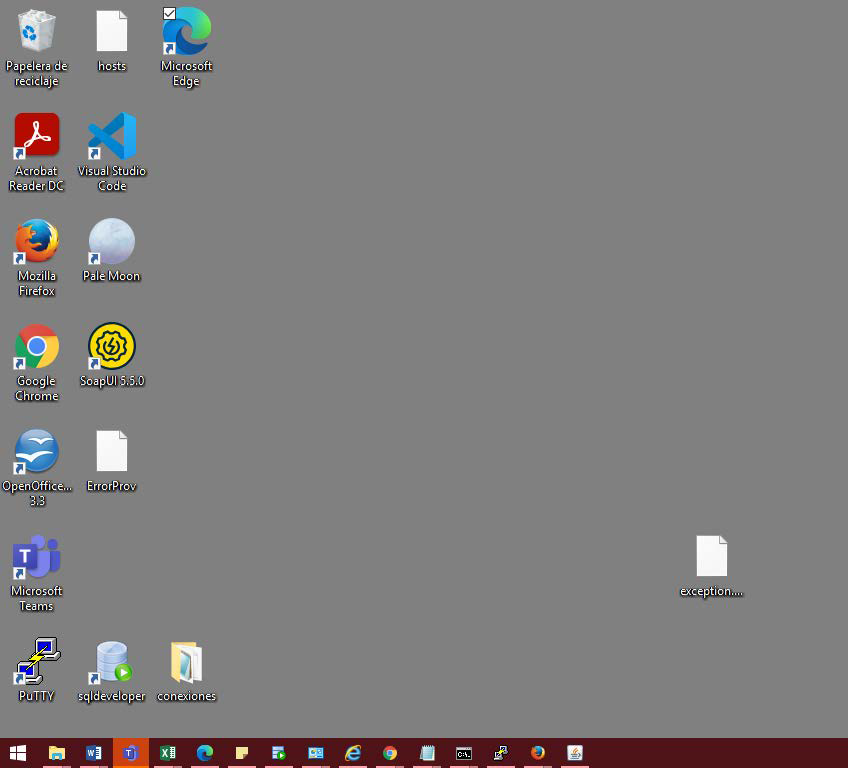Uncheck the Microsoft Edge icon's selection checkbox
848x768 pixels.
click(x=169, y=14)
